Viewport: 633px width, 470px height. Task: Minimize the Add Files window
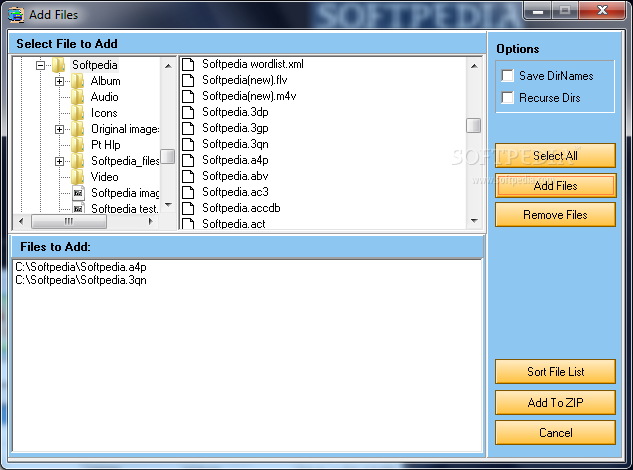538,10
